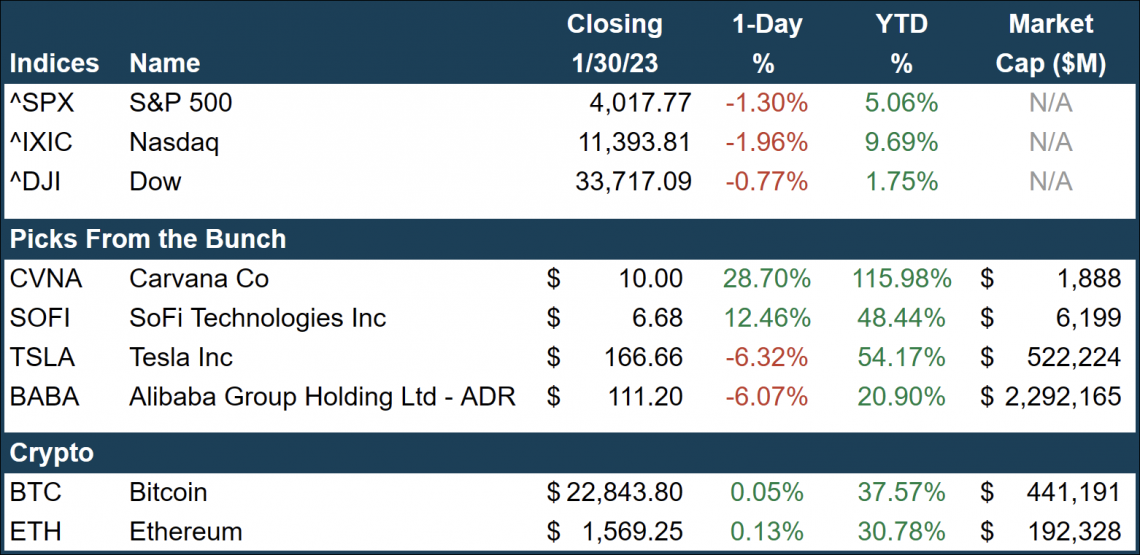Click Alibaba Group Holding Ltd - ADR

(322, 397)
